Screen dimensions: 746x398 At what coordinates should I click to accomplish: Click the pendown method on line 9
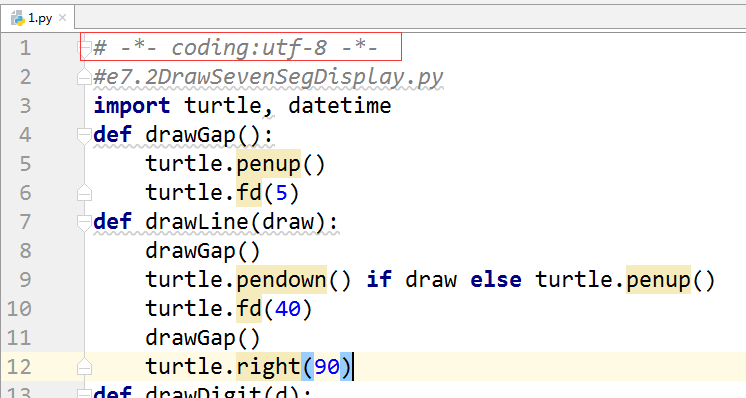281,280
